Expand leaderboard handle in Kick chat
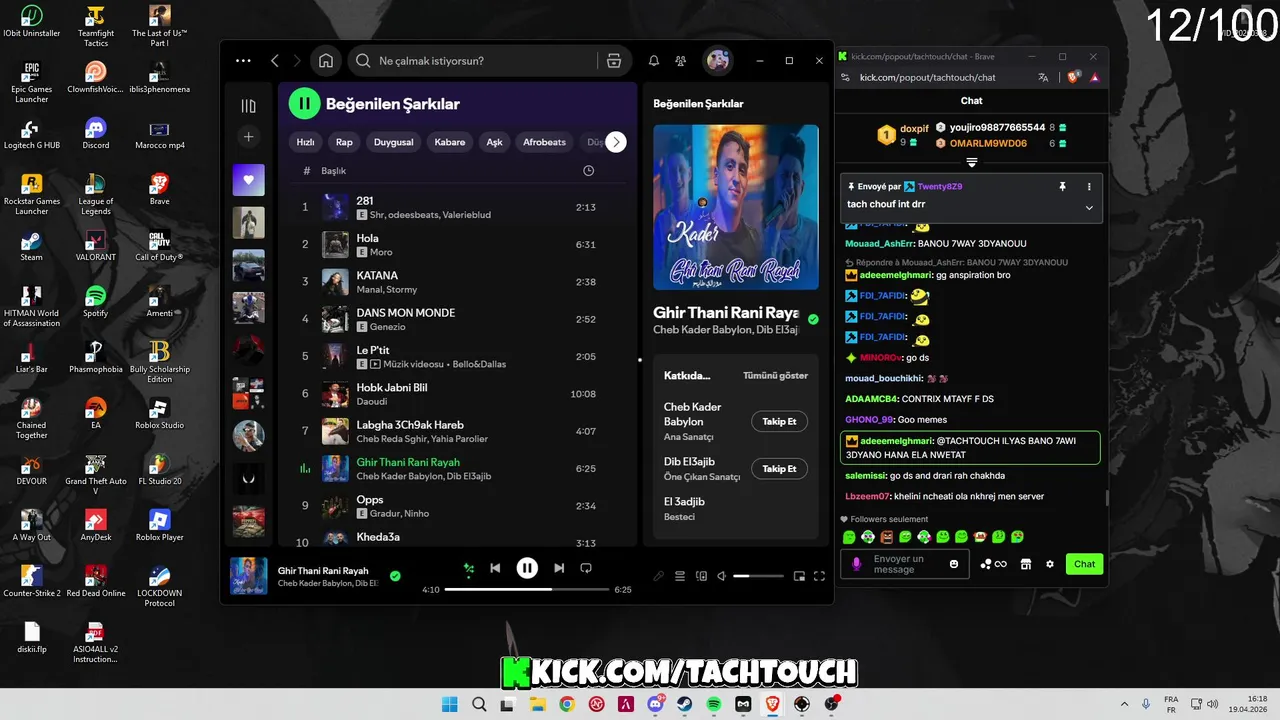 [x=971, y=162]
